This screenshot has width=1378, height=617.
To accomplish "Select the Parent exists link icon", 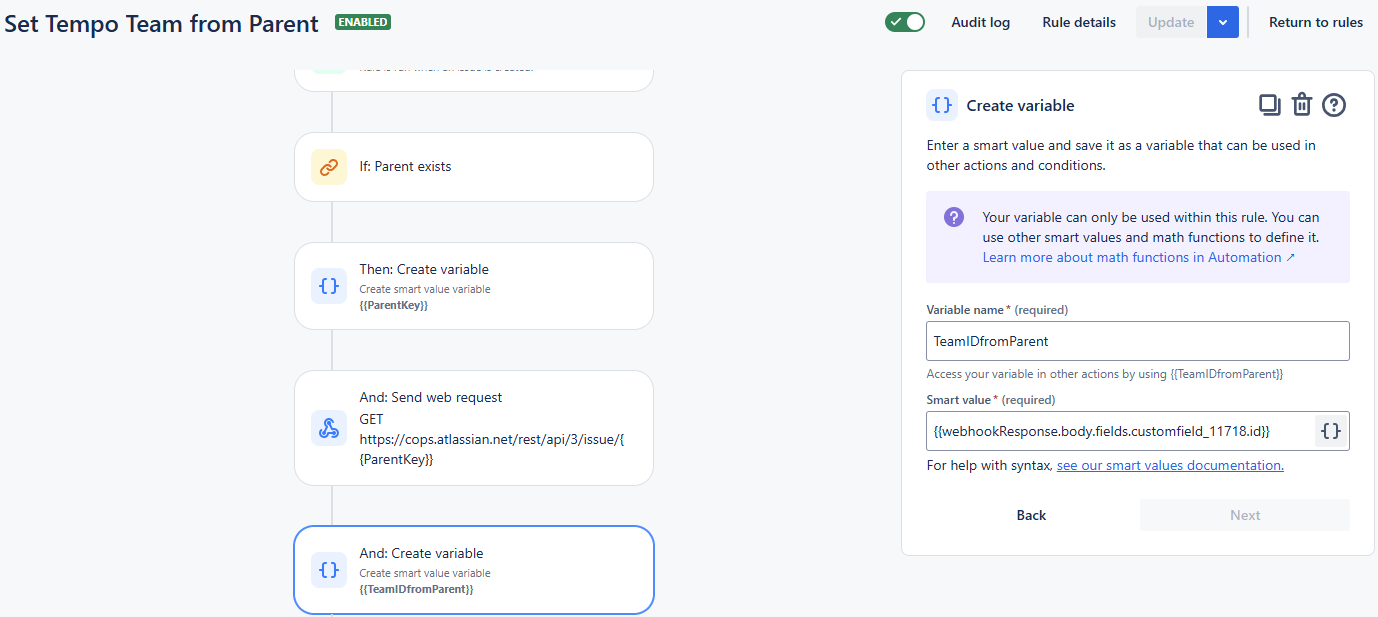I will pyautogui.click(x=328, y=167).
